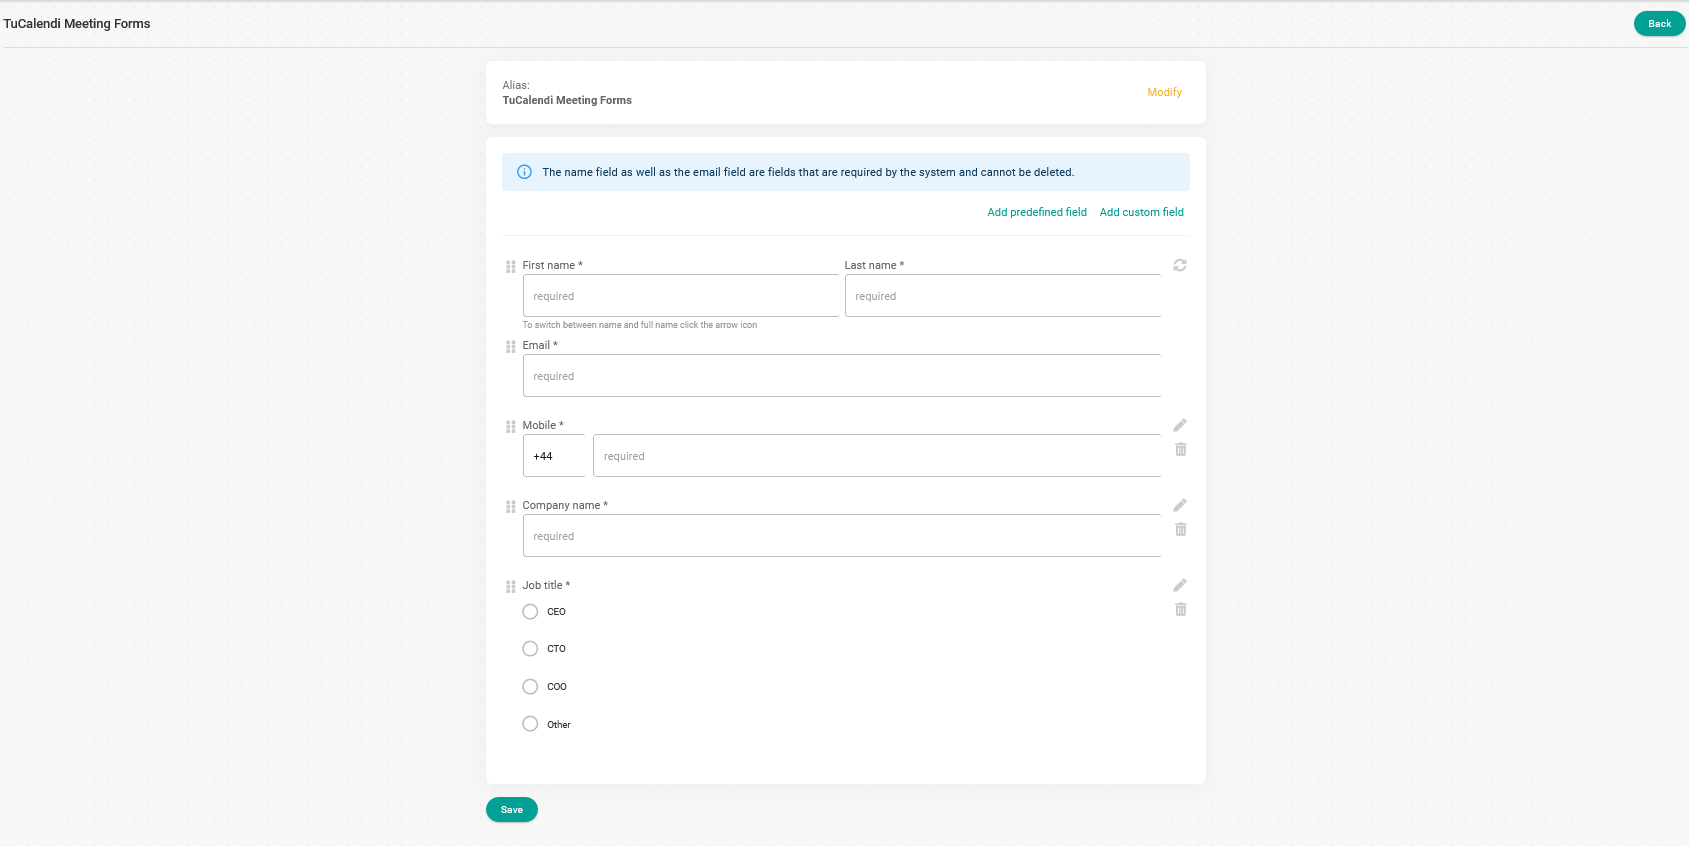Select the COO radio option

pyautogui.click(x=530, y=686)
